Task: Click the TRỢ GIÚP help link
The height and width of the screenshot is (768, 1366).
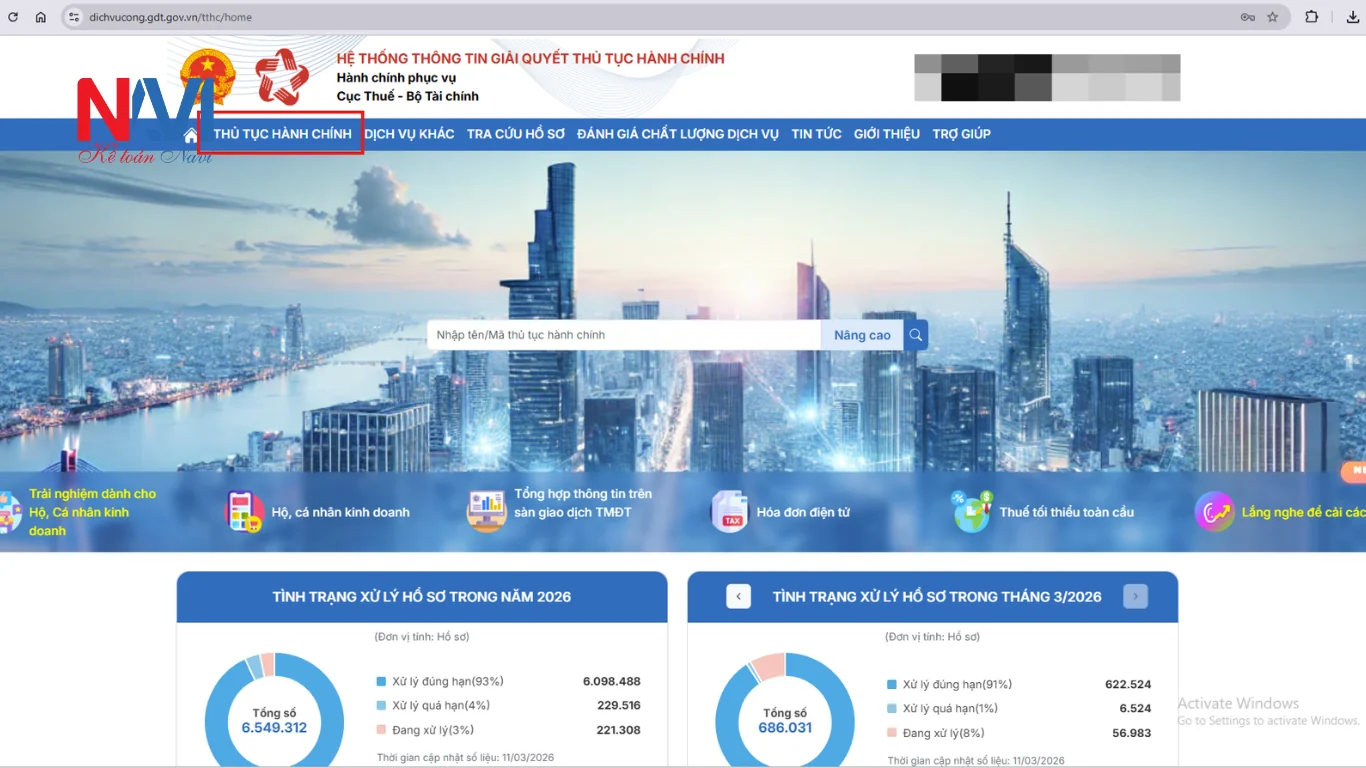Action: [961, 134]
